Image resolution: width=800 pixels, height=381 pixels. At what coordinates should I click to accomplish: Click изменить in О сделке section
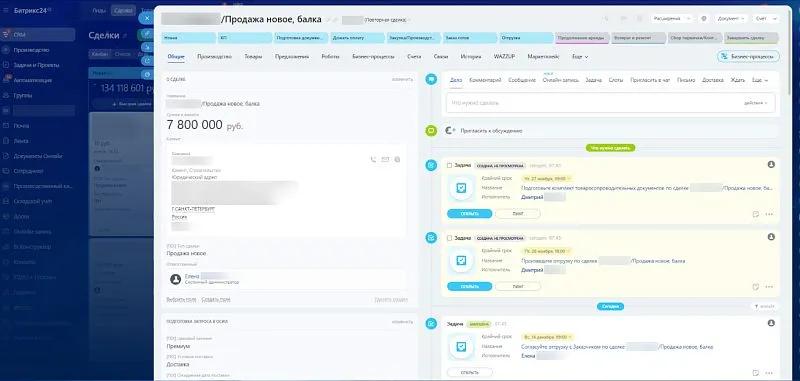[403, 80]
